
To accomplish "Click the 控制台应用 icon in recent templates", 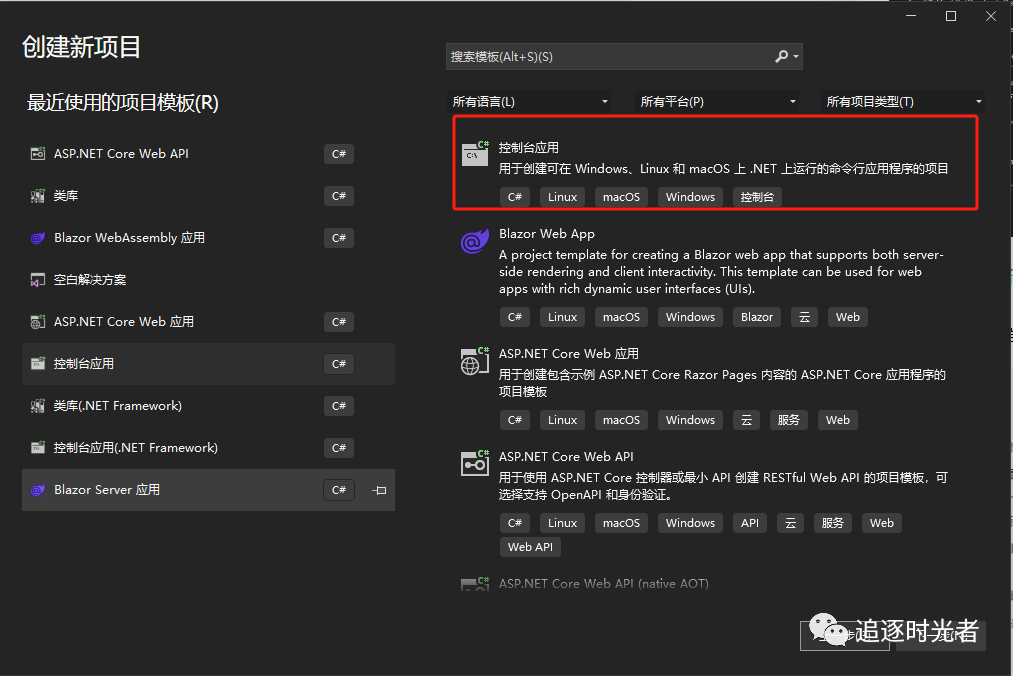I will [38, 364].
